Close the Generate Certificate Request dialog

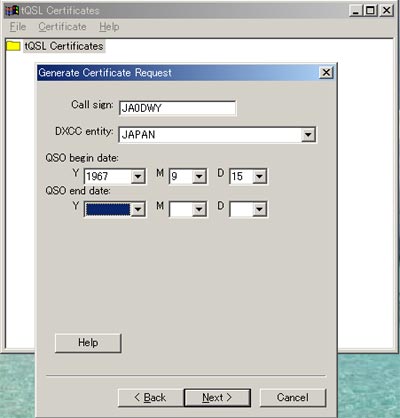(326, 72)
